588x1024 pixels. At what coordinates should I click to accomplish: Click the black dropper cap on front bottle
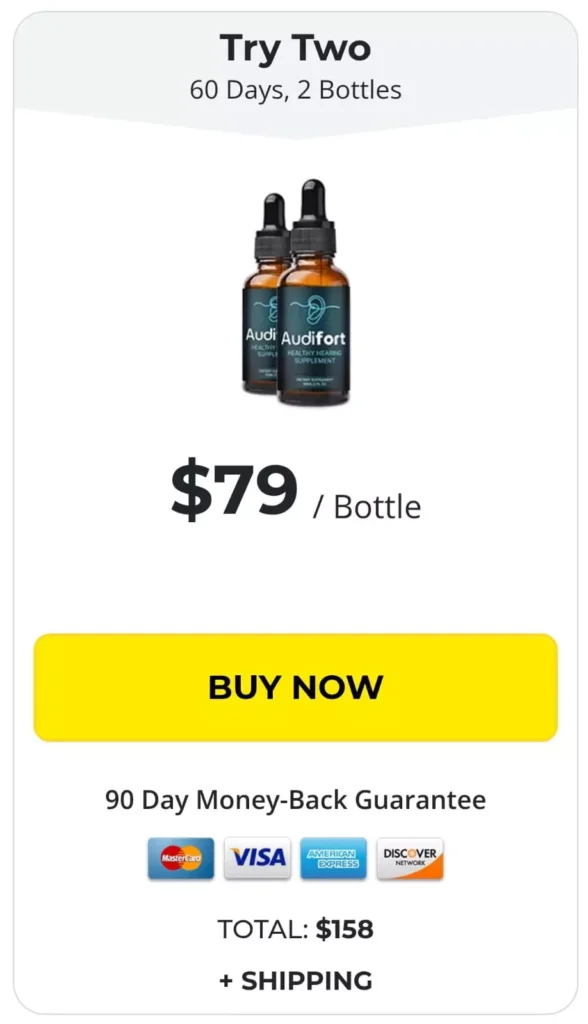[x=313, y=216]
